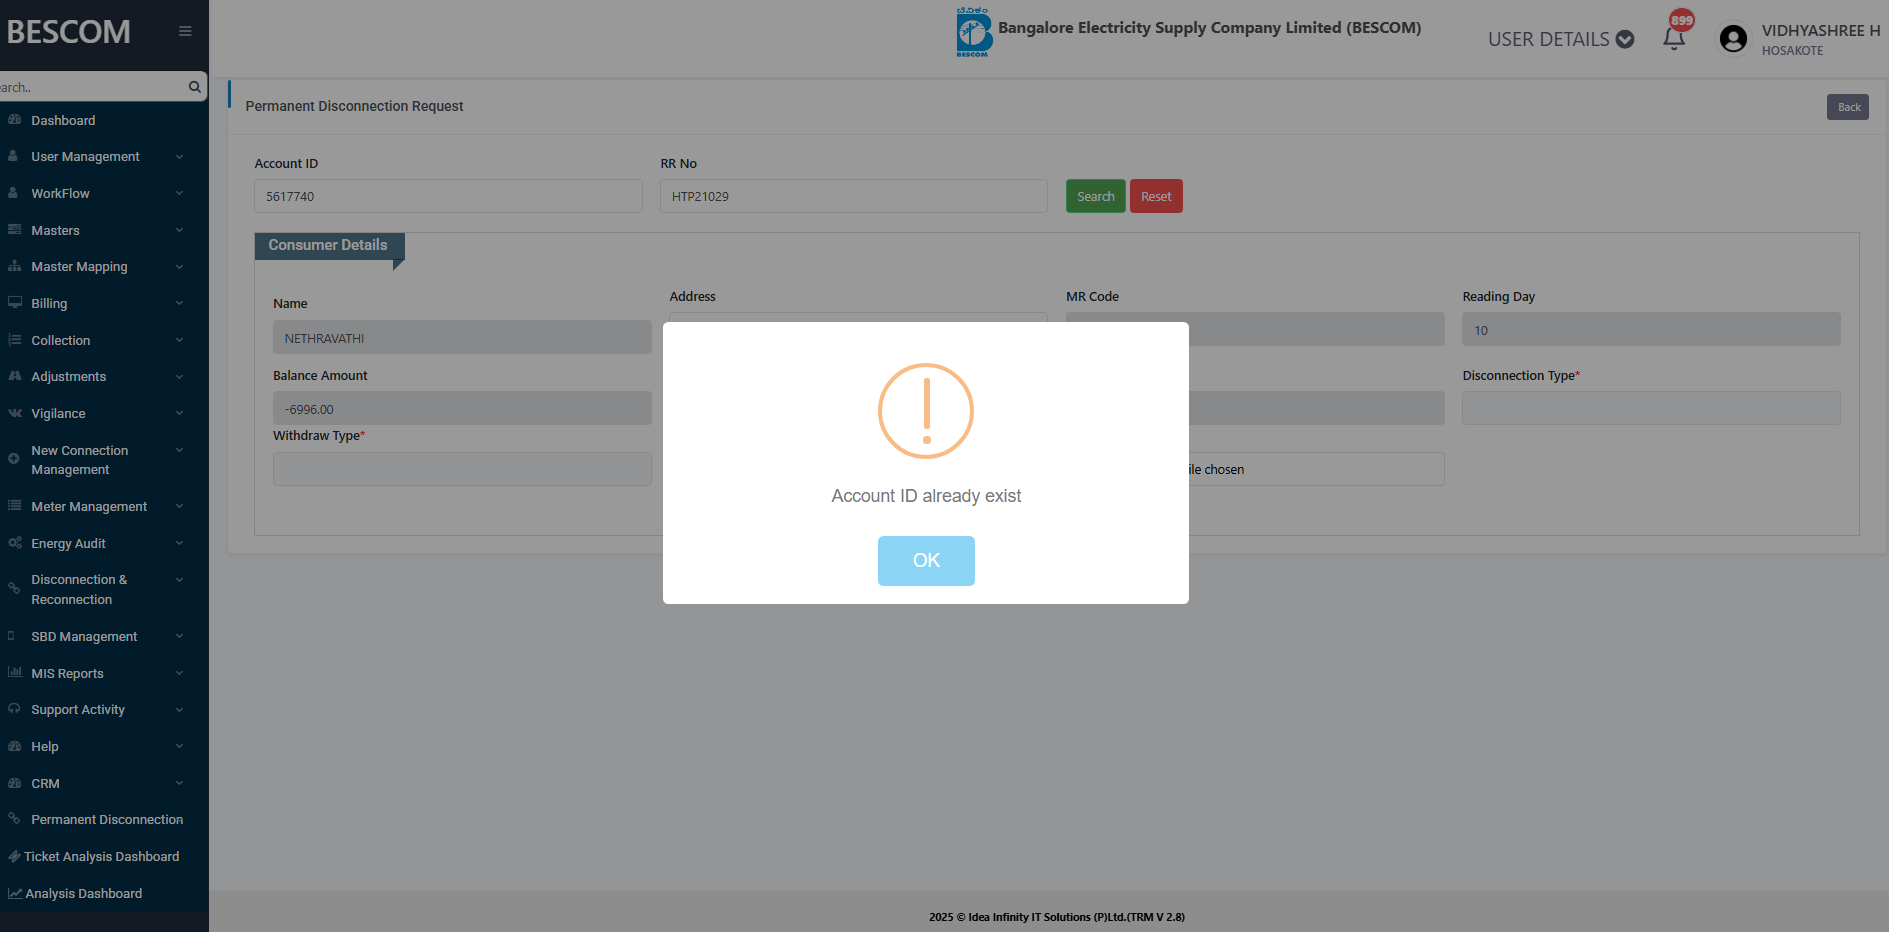Click the user profile avatar icon
1889x932 pixels.
coord(1733,39)
